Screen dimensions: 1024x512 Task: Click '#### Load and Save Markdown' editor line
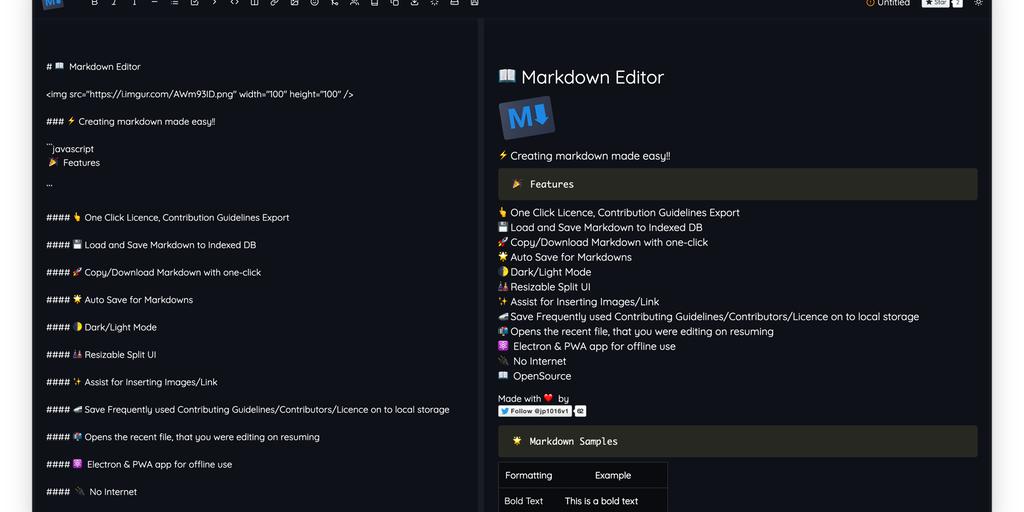click(x=151, y=245)
